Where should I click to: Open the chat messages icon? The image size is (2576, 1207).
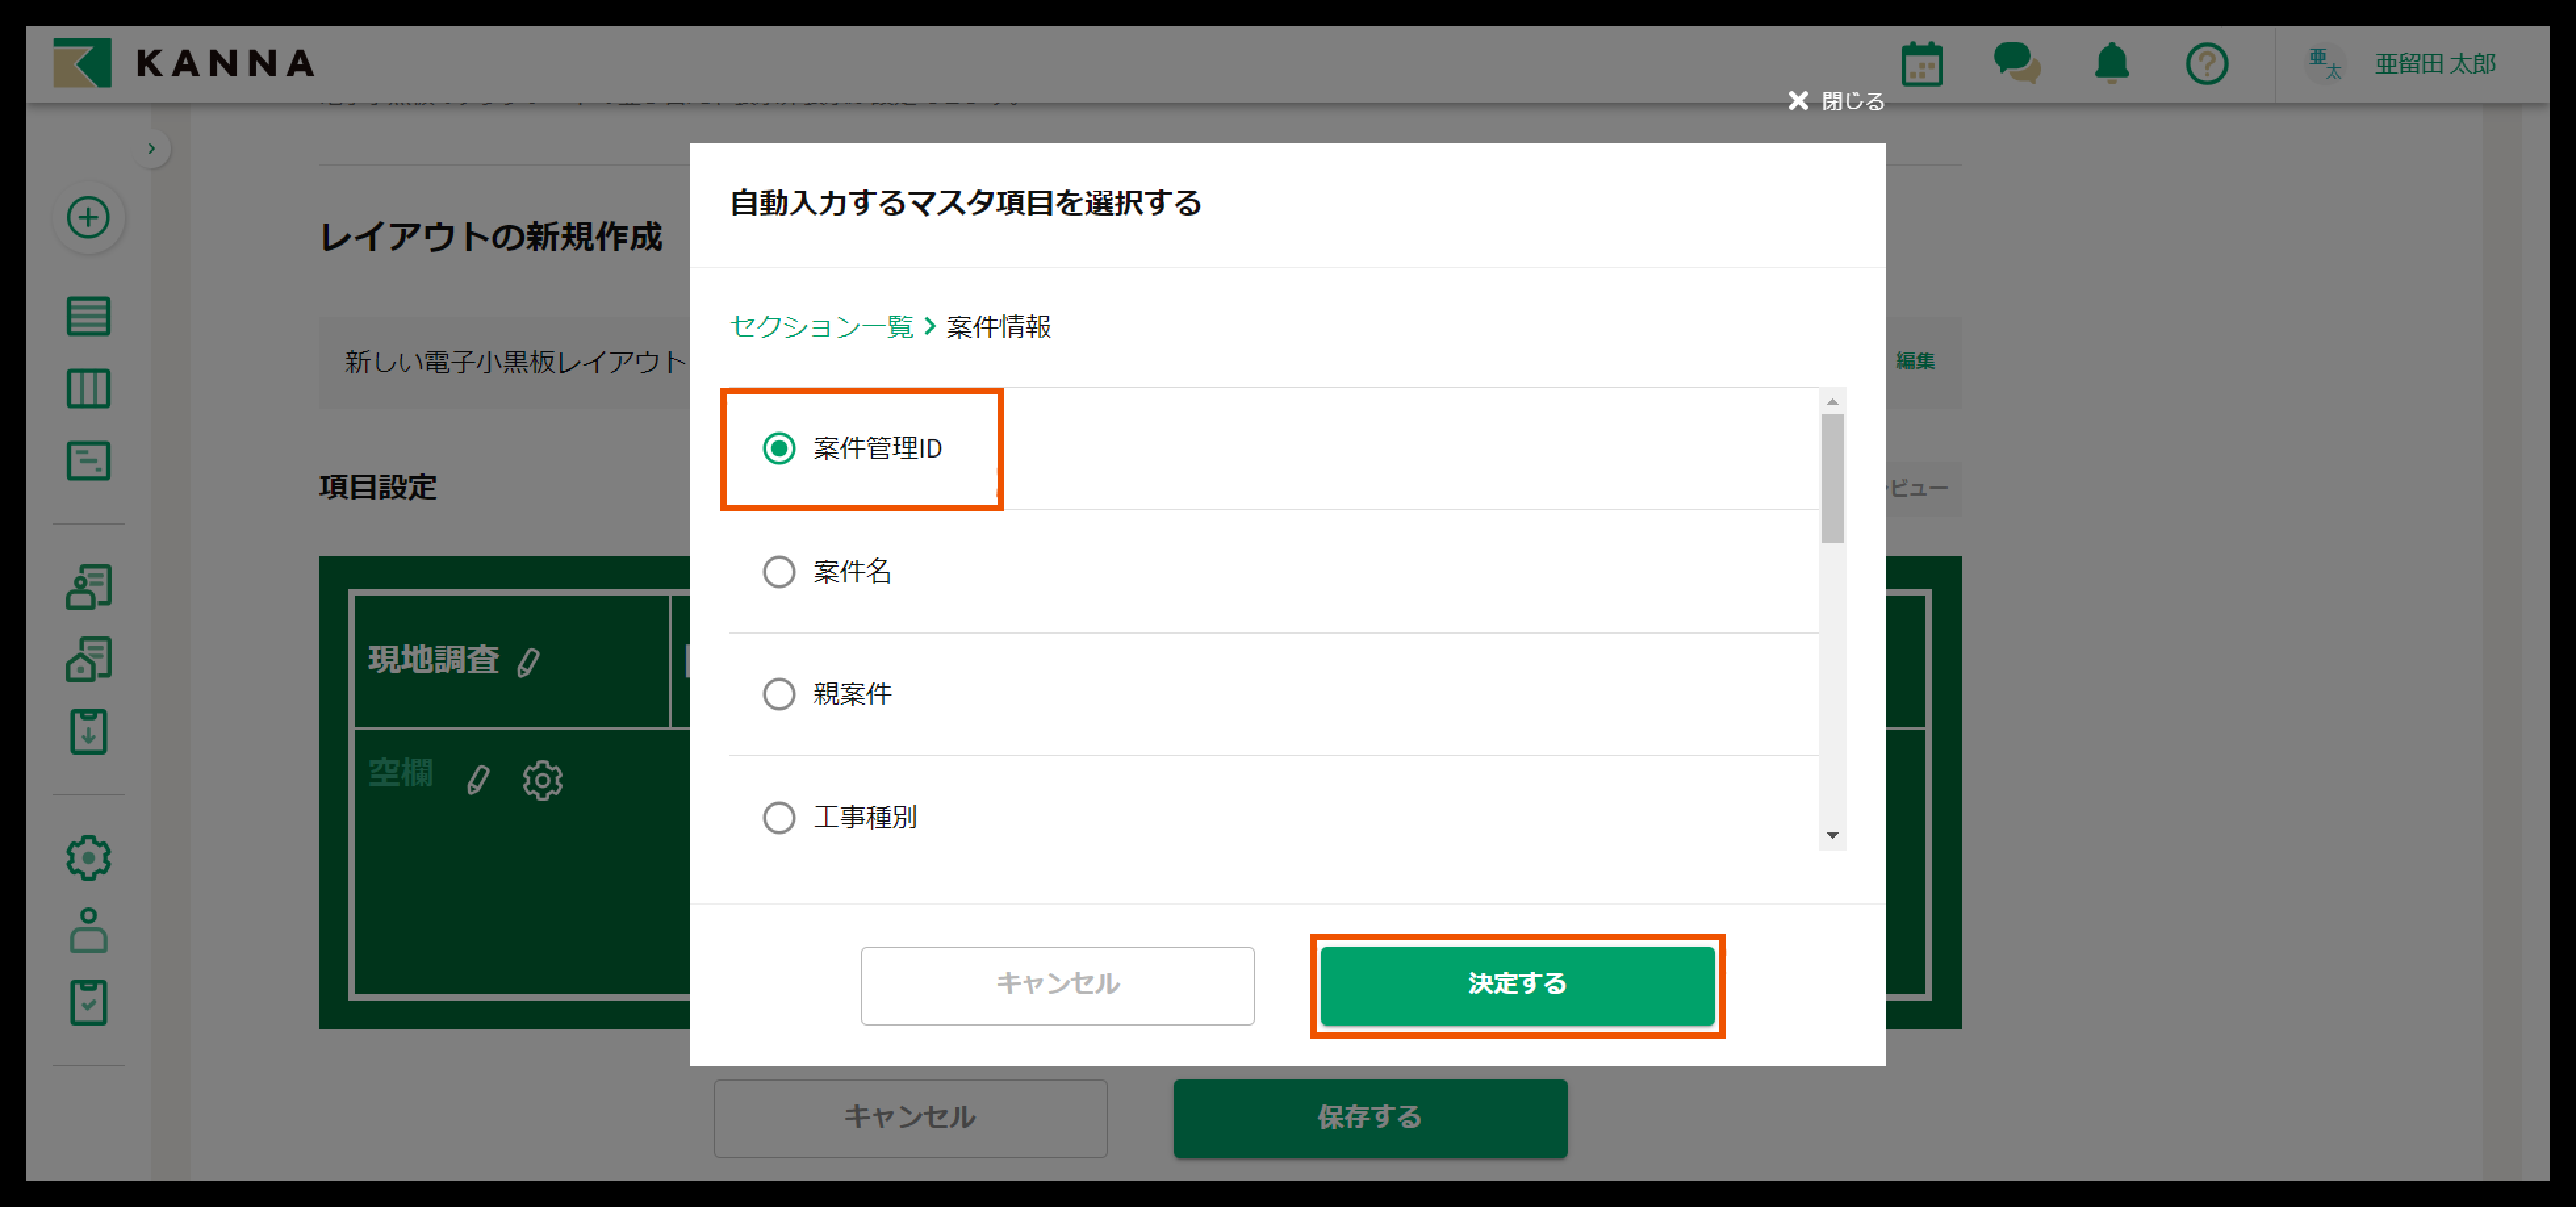2016,63
